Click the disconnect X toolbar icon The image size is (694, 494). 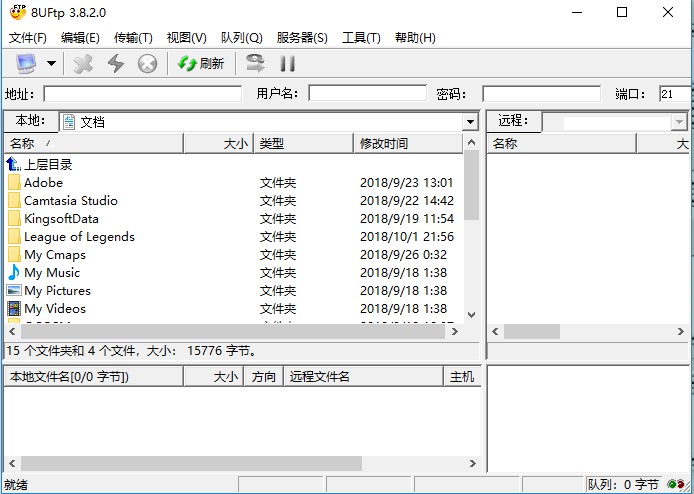click(x=84, y=64)
